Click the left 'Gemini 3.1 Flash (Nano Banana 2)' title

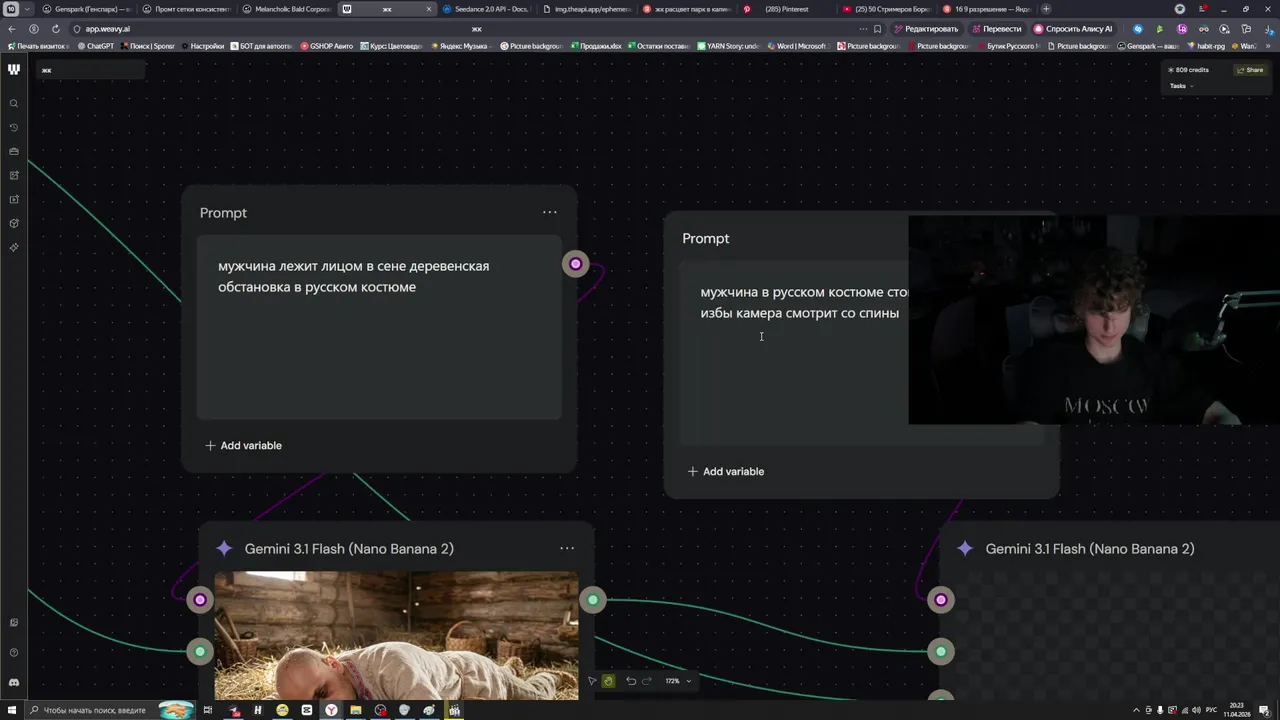tap(349, 549)
